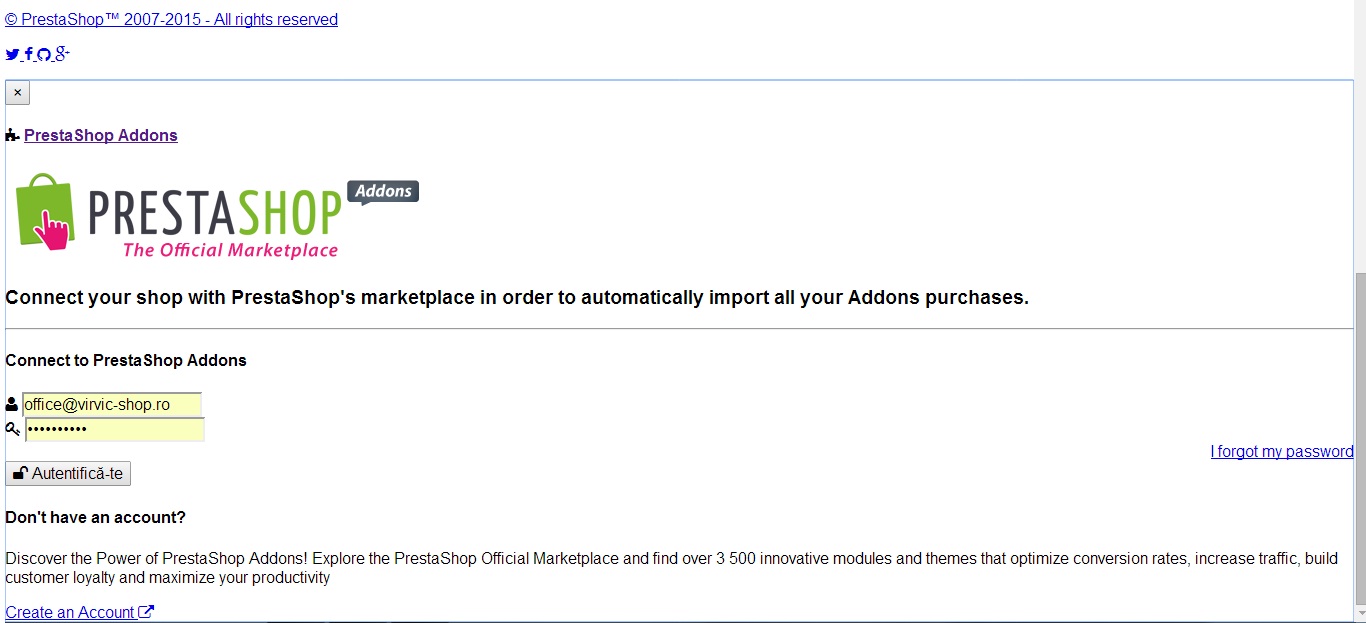Screen dimensions: 1366x623
Task: Click the puzzle piece Addons icon
Action: point(12,136)
